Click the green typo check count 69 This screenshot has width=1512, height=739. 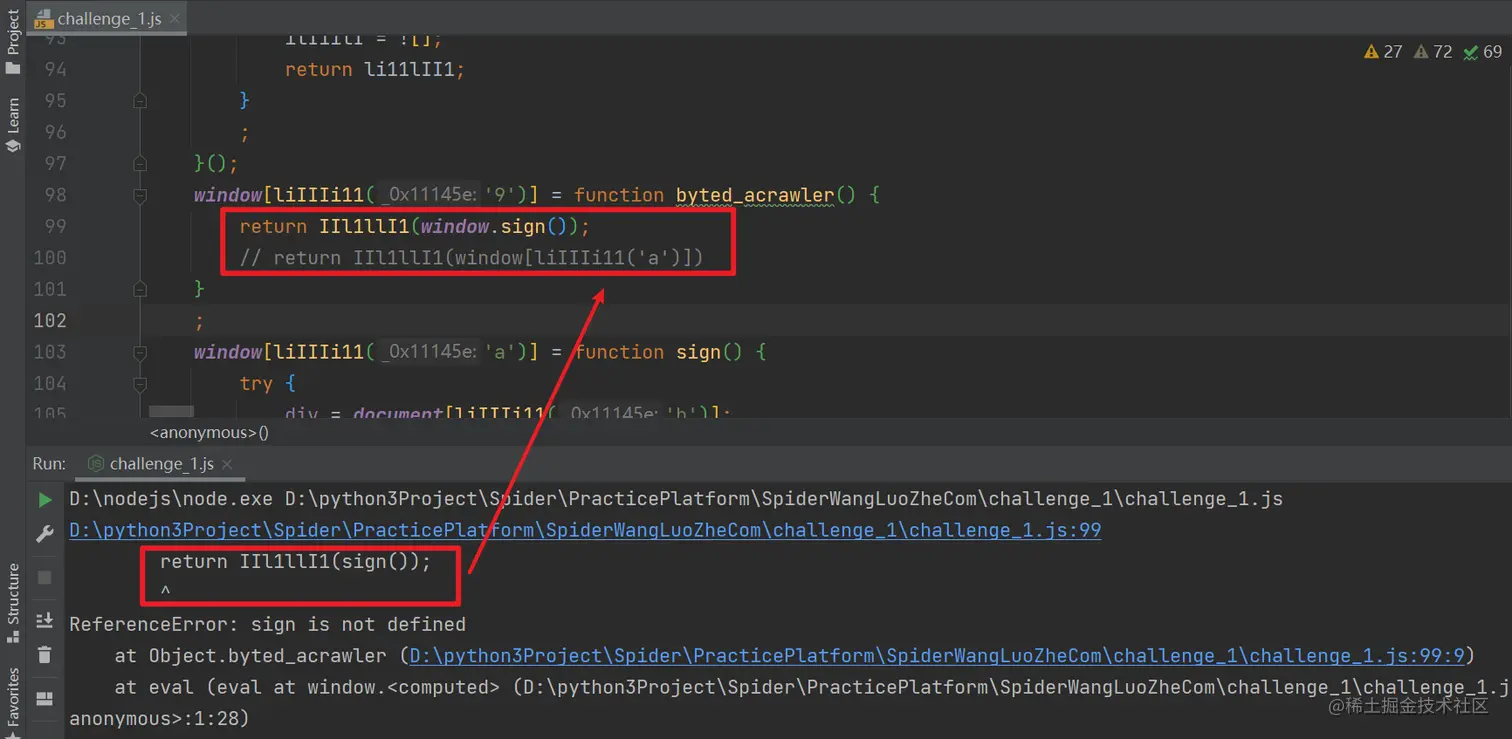[1482, 52]
